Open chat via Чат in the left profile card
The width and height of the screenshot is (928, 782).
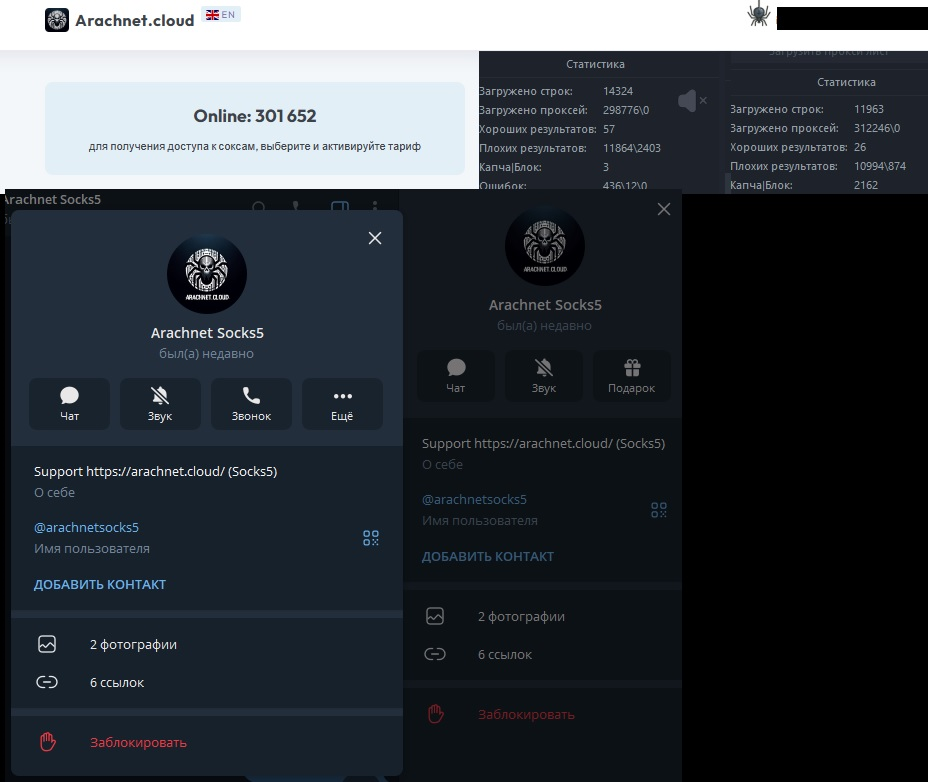(69, 404)
